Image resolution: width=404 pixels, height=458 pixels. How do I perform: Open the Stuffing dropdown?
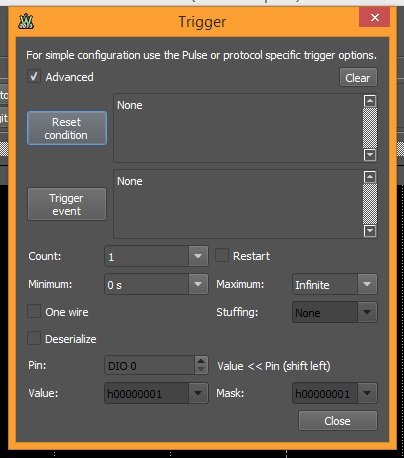coord(335,312)
